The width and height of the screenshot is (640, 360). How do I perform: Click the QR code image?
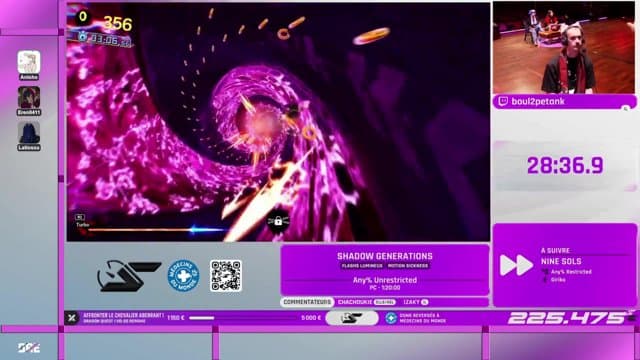[226, 276]
